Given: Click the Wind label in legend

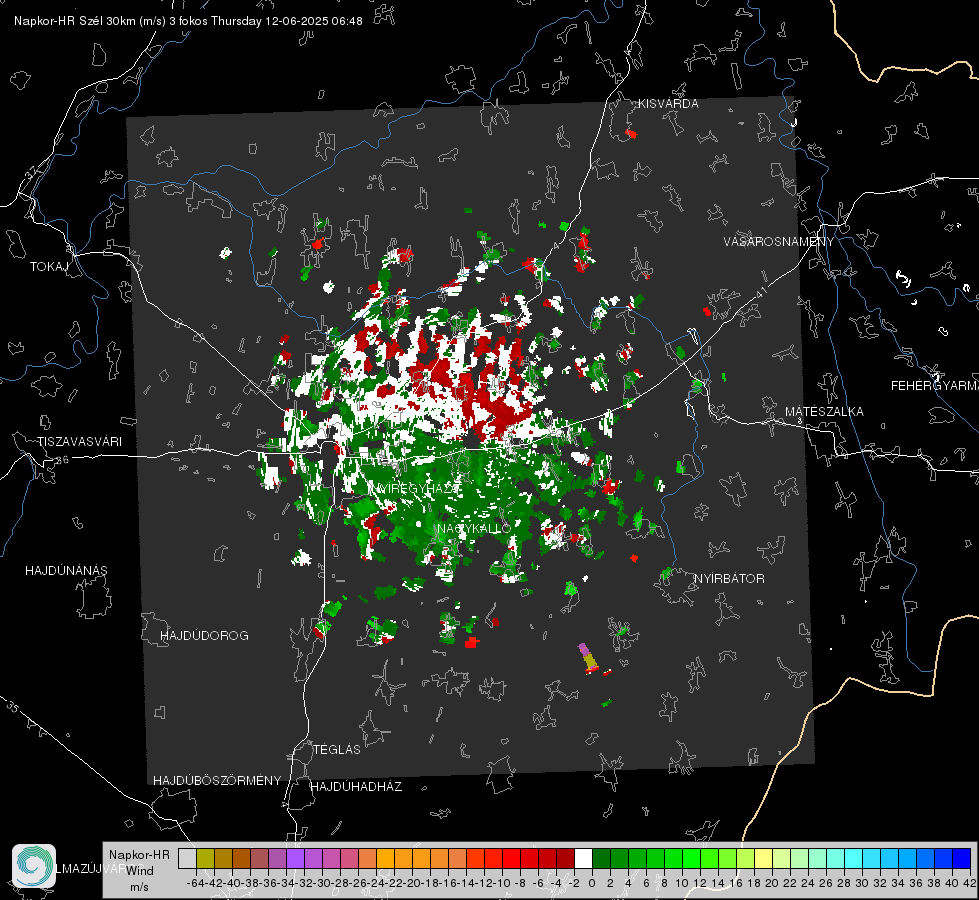Looking at the screenshot, I should 140,871.
